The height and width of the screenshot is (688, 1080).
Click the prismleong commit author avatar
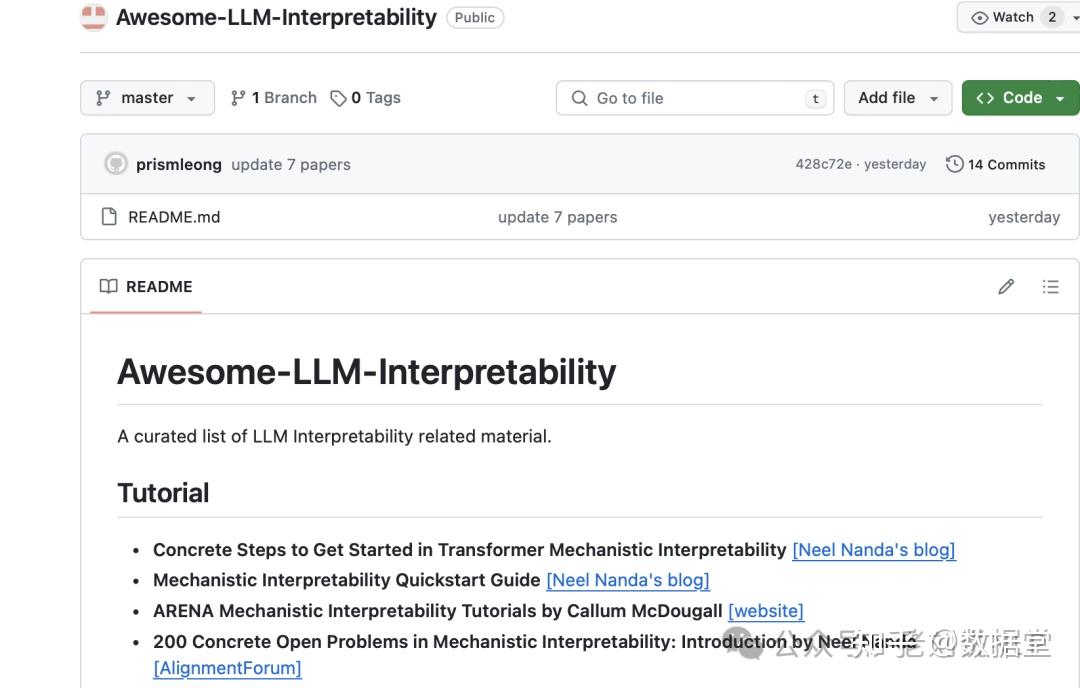(x=116, y=164)
